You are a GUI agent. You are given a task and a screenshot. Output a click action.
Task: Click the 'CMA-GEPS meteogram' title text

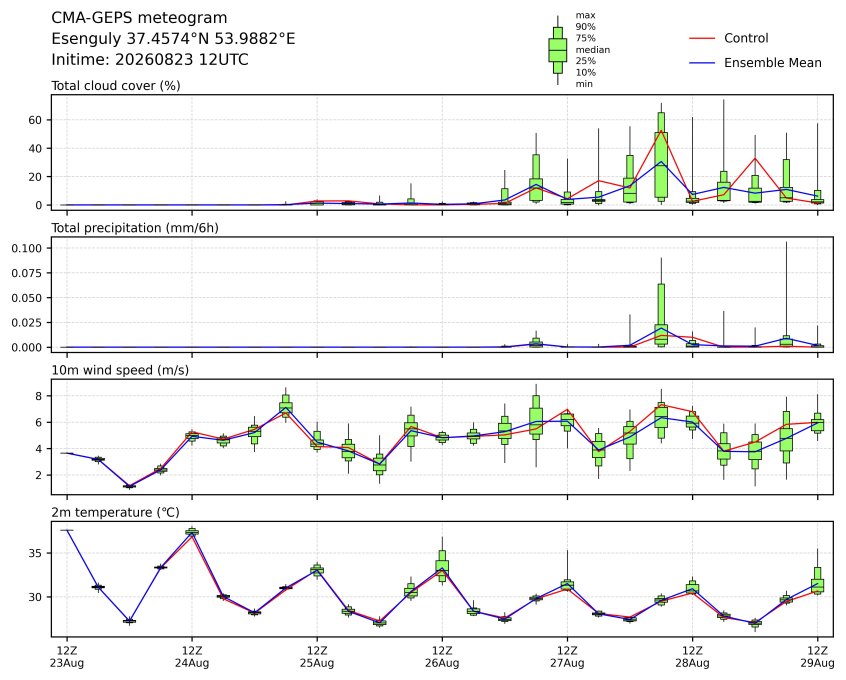point(139,18)
